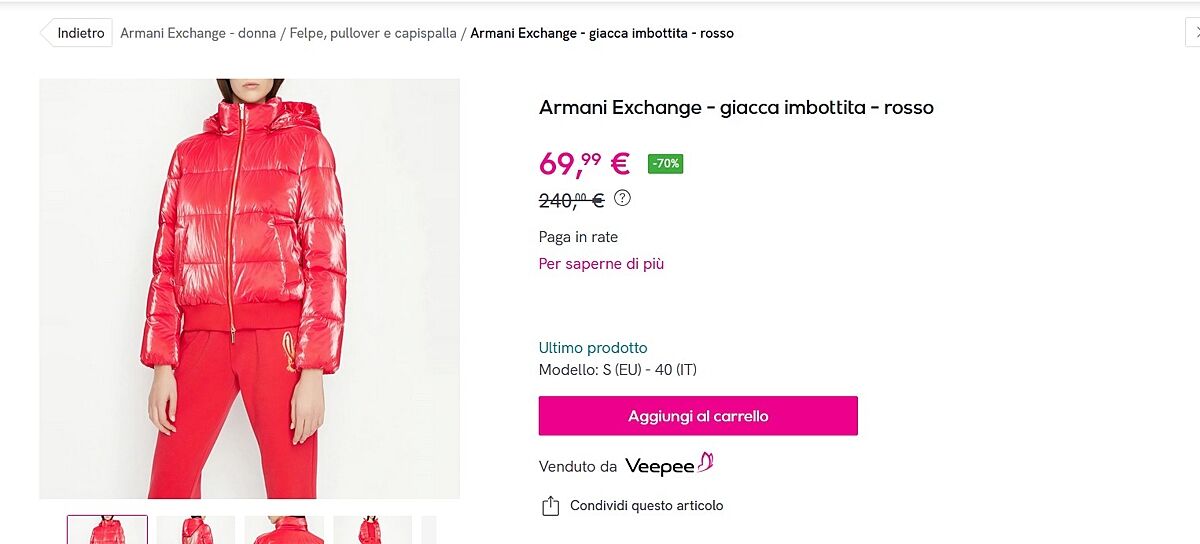View the third thumbnail showing jacket back

(x=284, y=530)
